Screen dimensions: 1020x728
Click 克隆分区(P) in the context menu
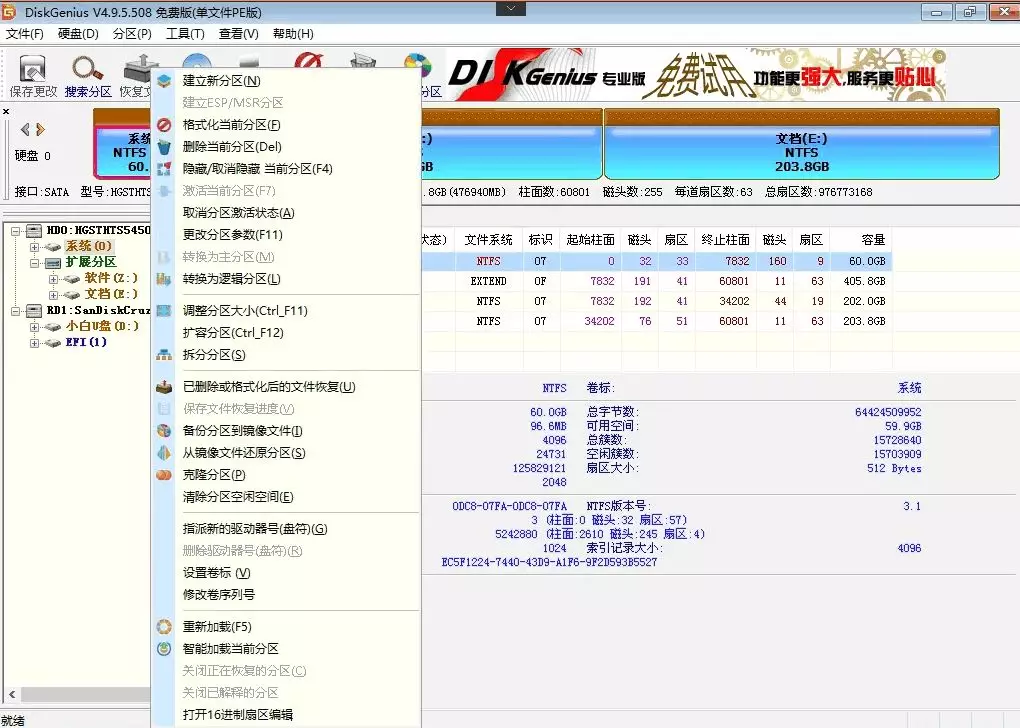213,475
